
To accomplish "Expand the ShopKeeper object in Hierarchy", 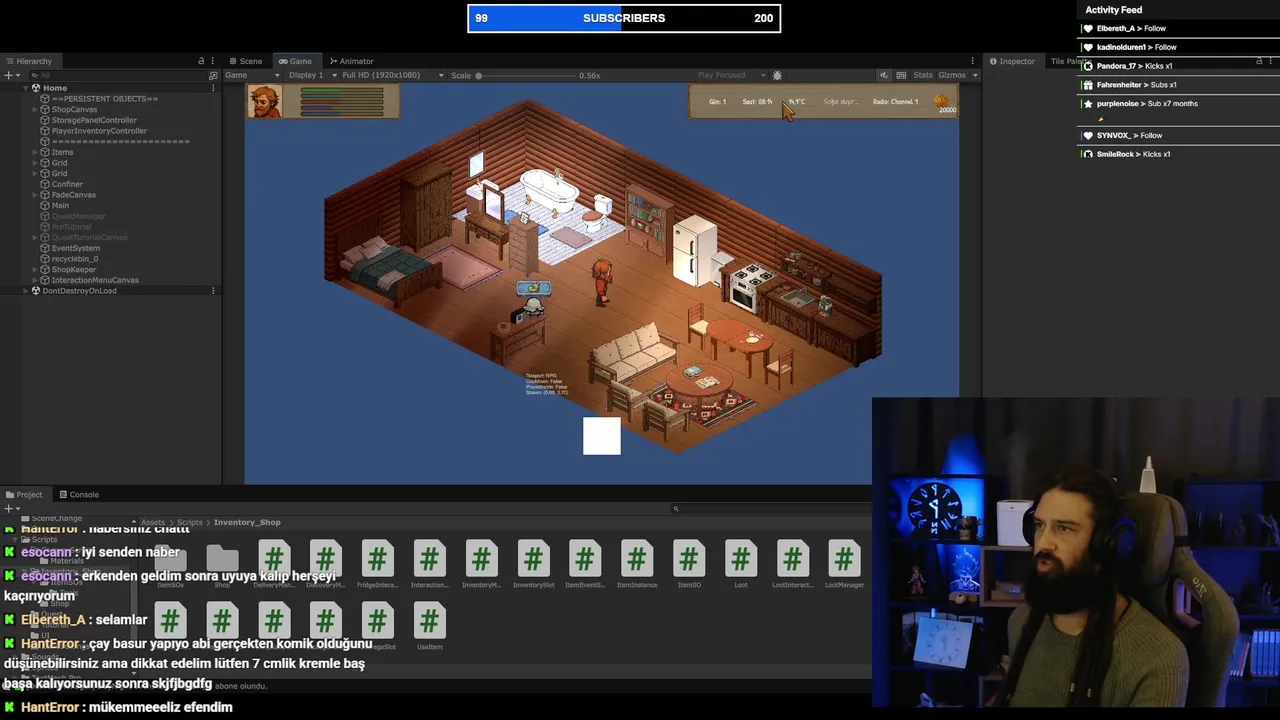I will pyautogui.click(x=35, y=270).
